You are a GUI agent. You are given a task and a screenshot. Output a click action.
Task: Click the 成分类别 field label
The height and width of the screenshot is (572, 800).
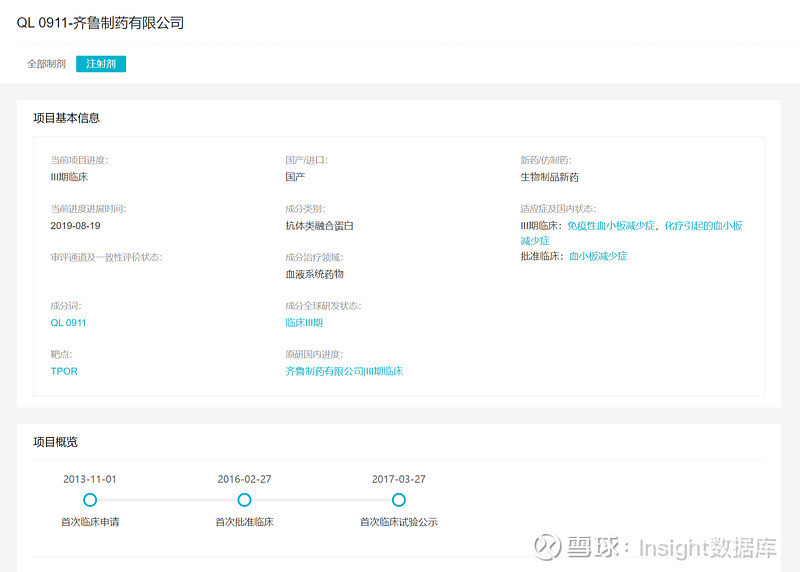click(305, 209)
